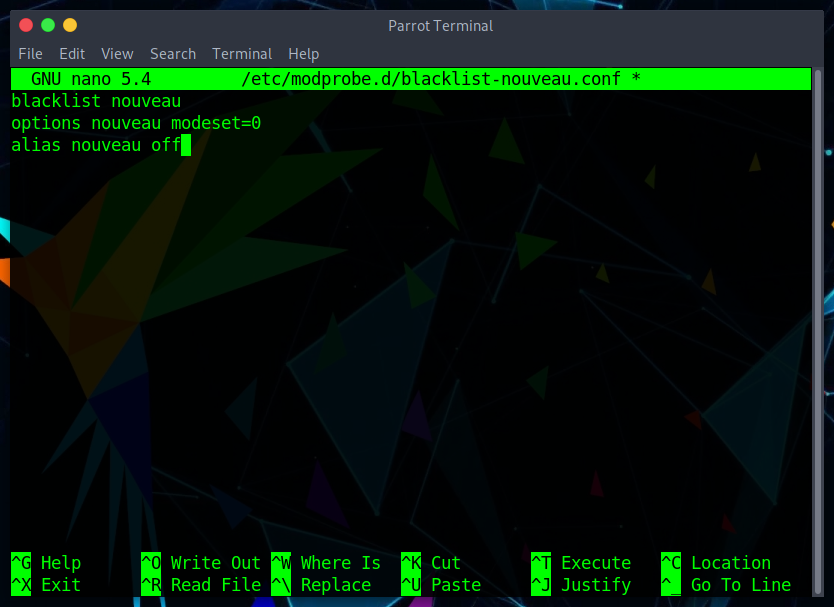
Task: Click the red close window button
Action: (x=25, y=25)
